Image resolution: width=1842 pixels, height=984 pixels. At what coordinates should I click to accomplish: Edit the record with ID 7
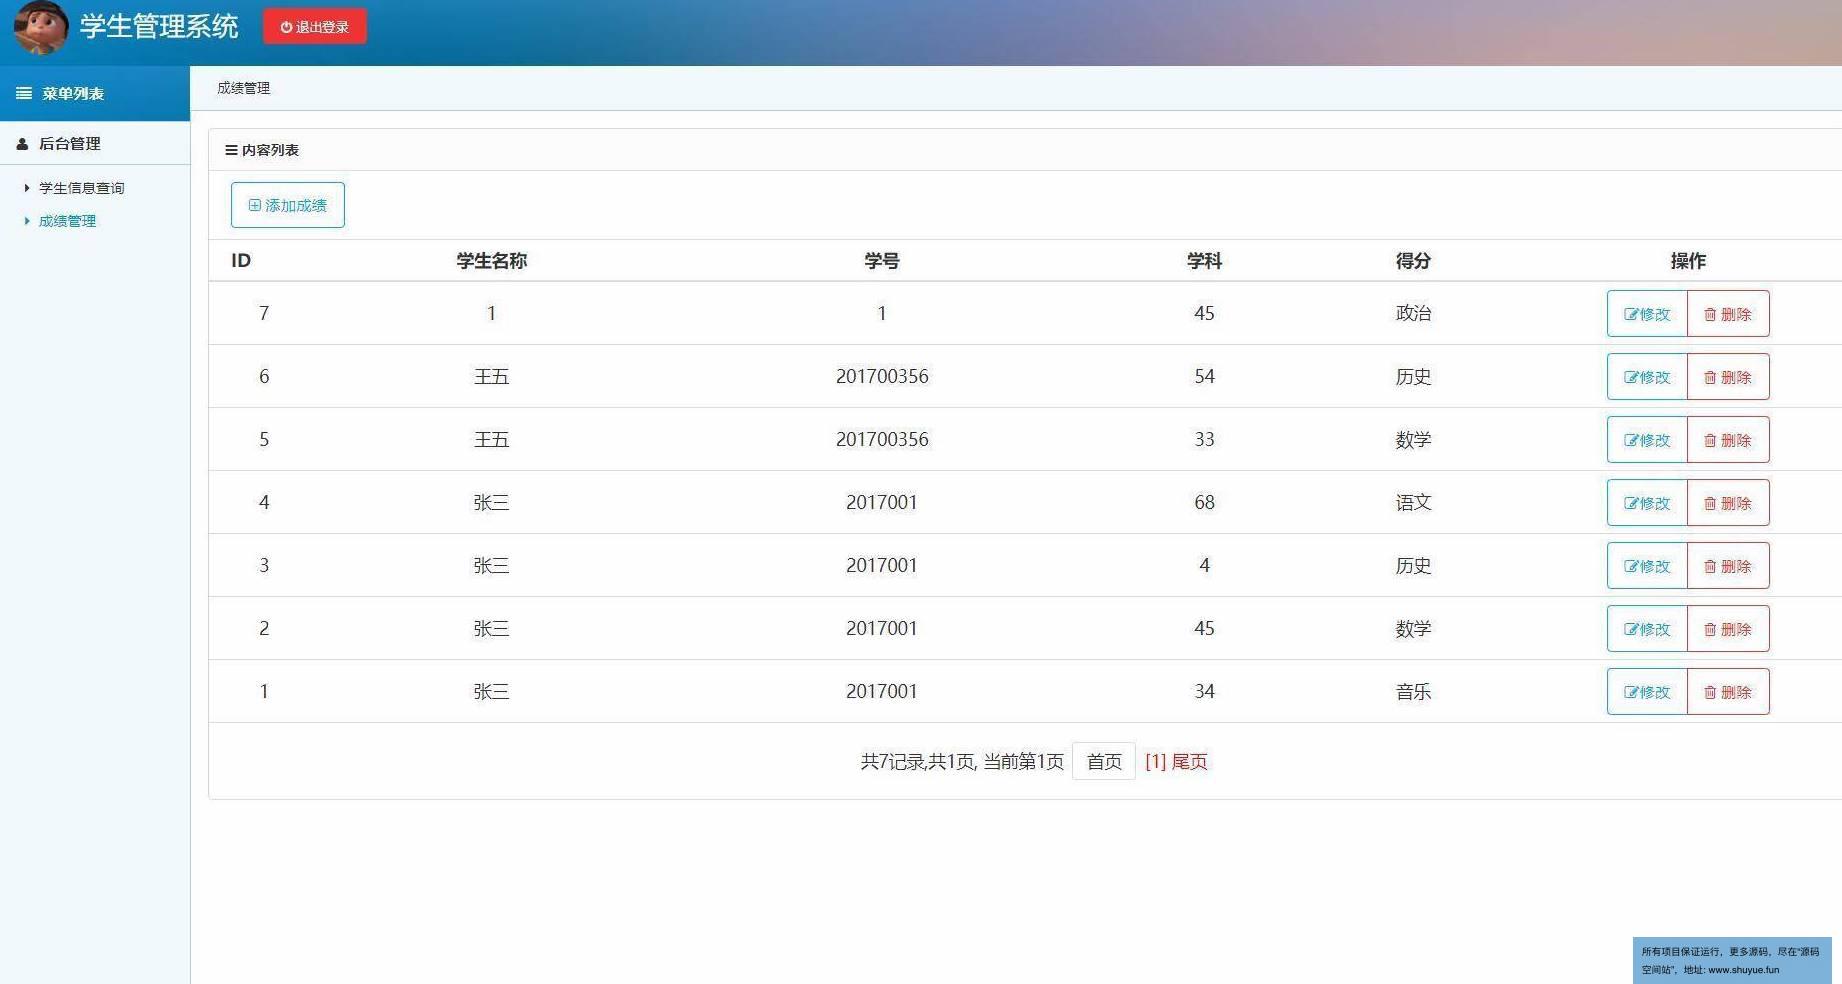[x=1647, y=314]
